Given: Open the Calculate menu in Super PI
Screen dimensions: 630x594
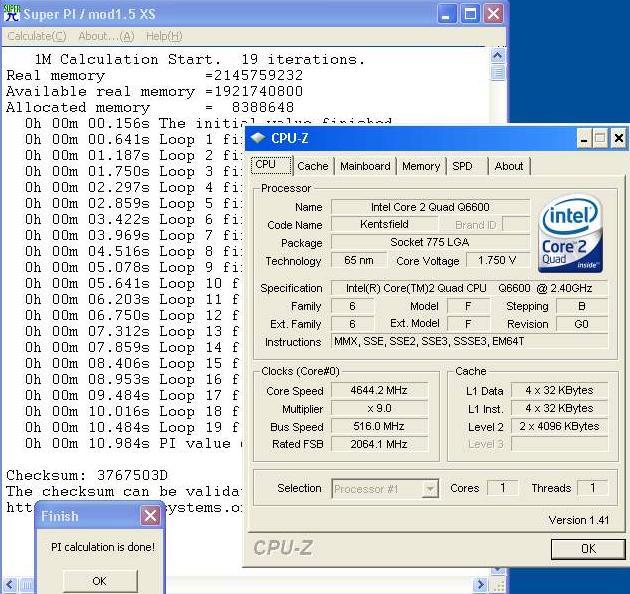Looking at the screenshot, I should click(37, 36).
